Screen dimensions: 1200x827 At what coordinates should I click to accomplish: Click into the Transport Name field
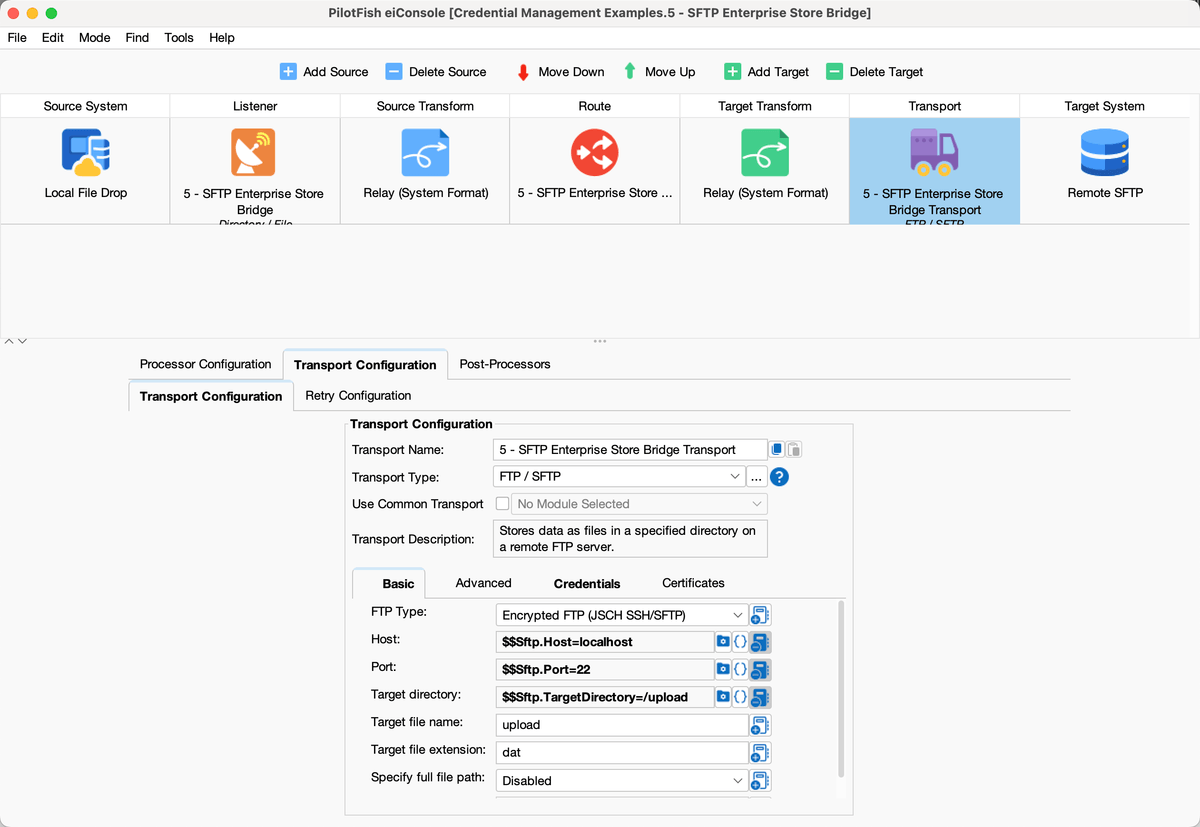click(x=630, y=450)
